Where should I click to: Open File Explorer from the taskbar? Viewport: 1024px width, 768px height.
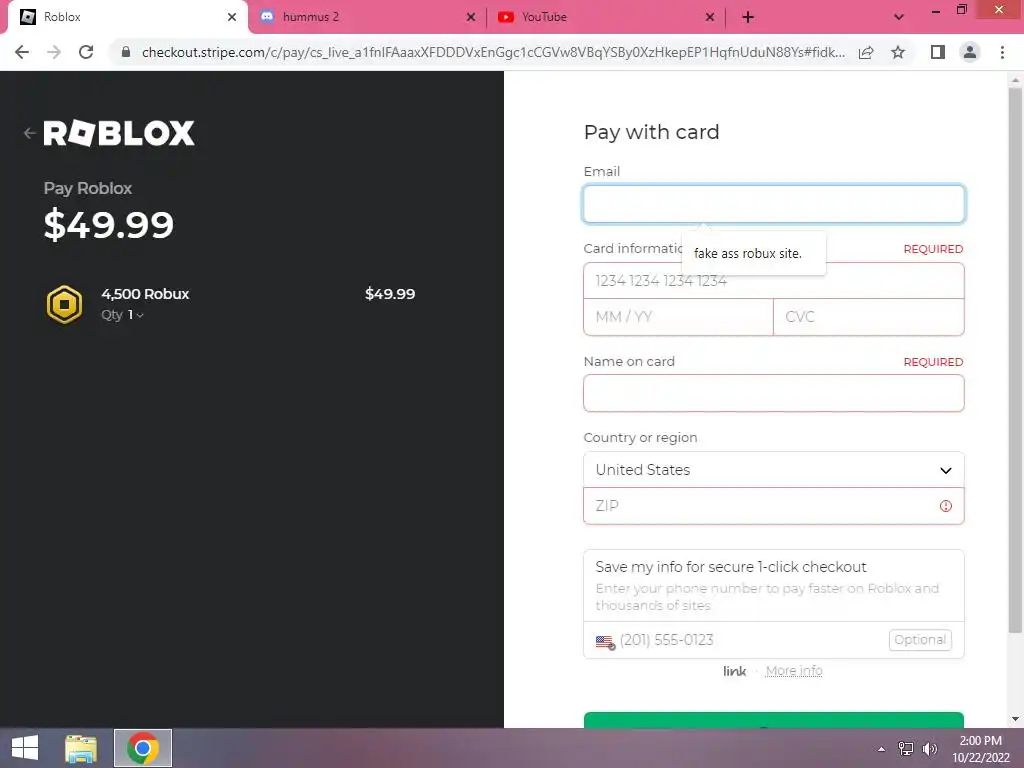coord(81,748)
